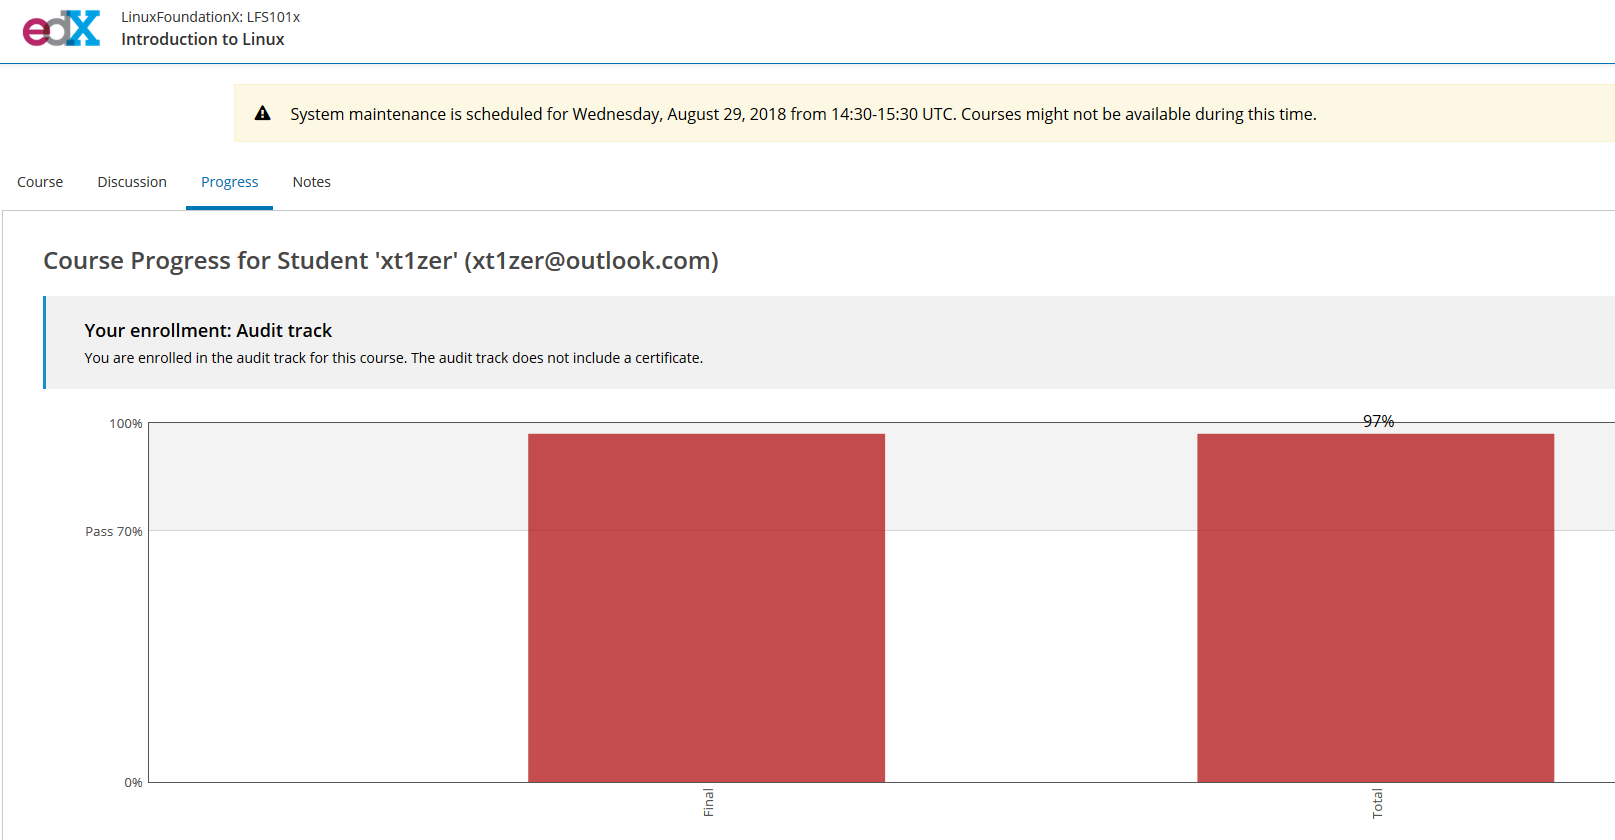1615x840 pixels.
Task: Select the Progress tab
Action: 229,182
